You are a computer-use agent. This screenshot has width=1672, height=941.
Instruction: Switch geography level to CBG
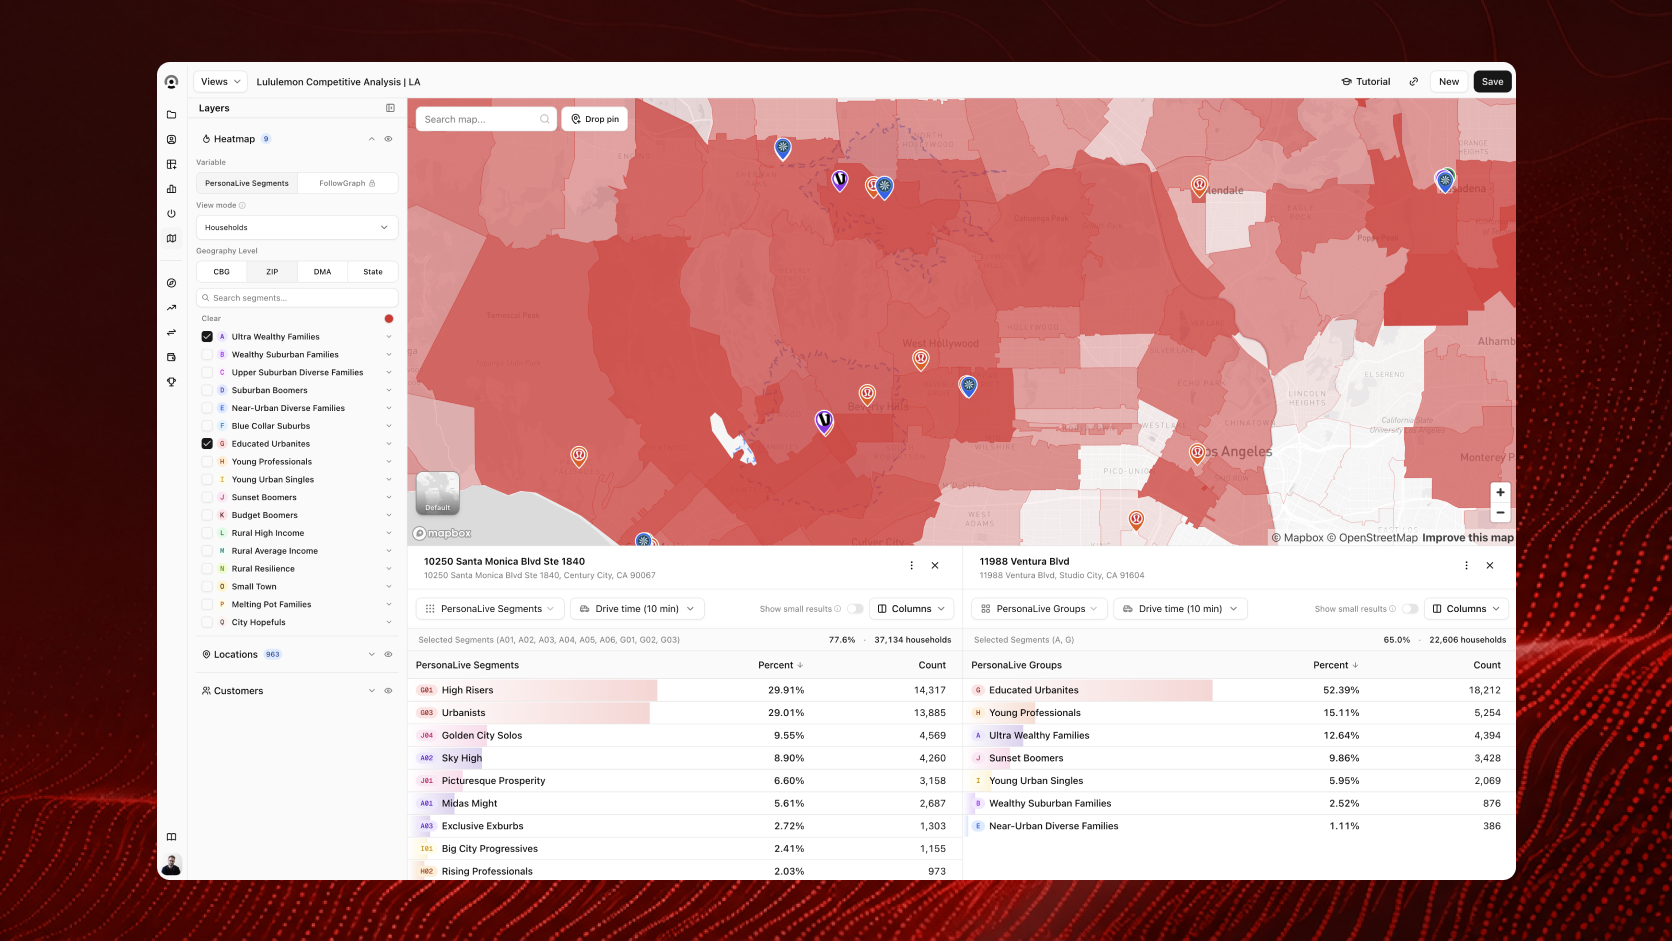click(x=222, y=272)
